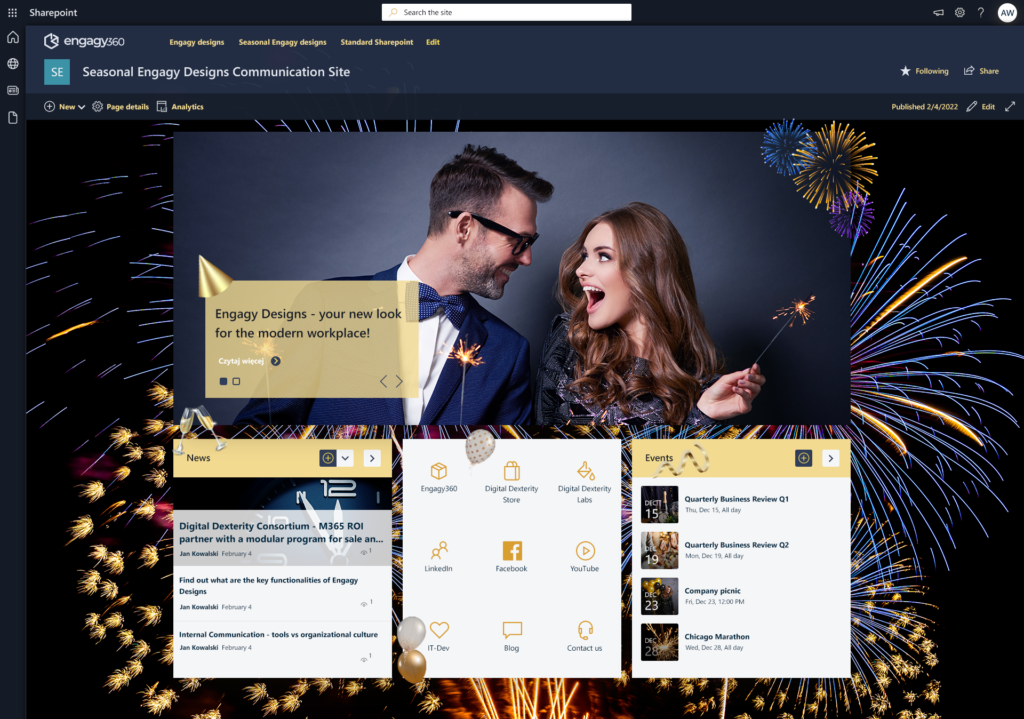
Task: Open Digital Dexterity Labs quick link
Action: pyautogui.click(x=584, y=483)
